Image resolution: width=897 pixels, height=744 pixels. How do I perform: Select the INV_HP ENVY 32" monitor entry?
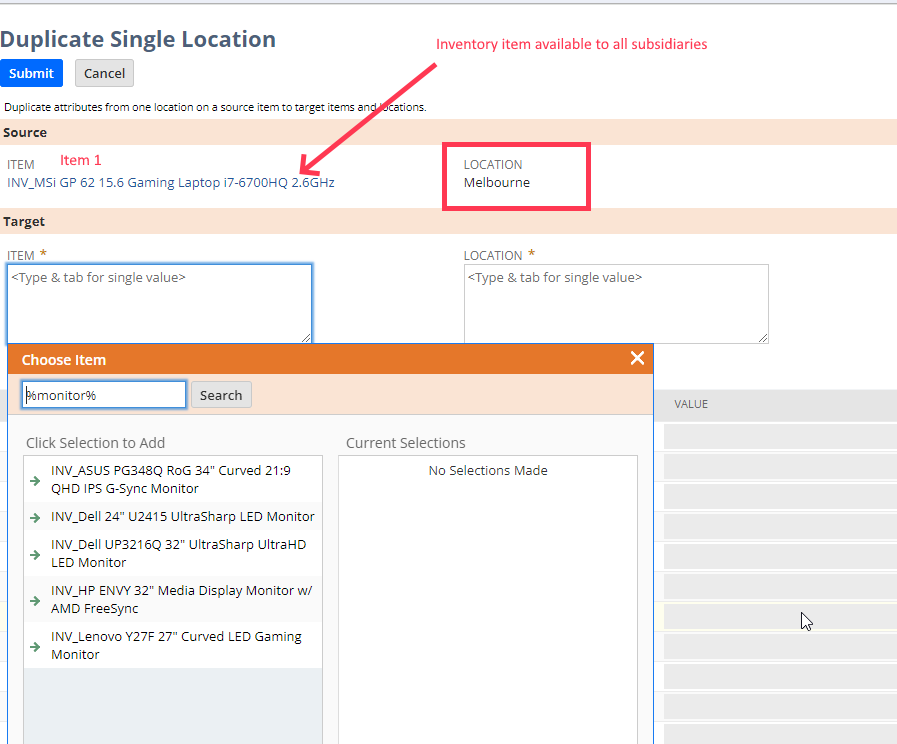coord(180,599)
